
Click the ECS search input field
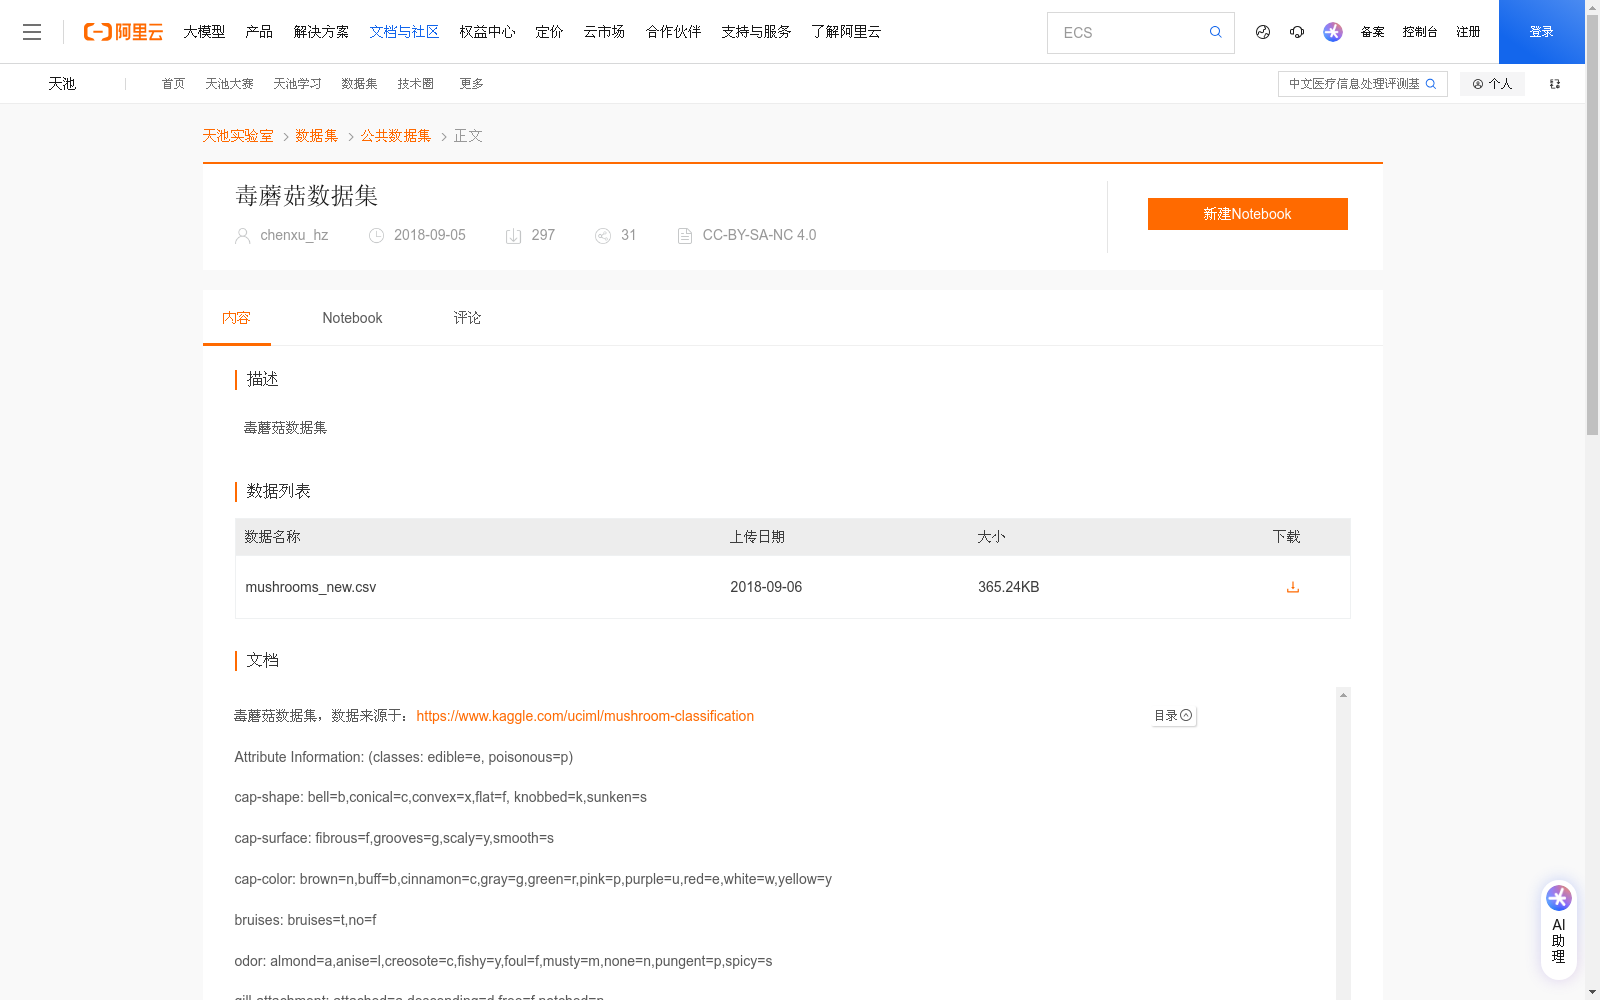[x=1120, y=32]
